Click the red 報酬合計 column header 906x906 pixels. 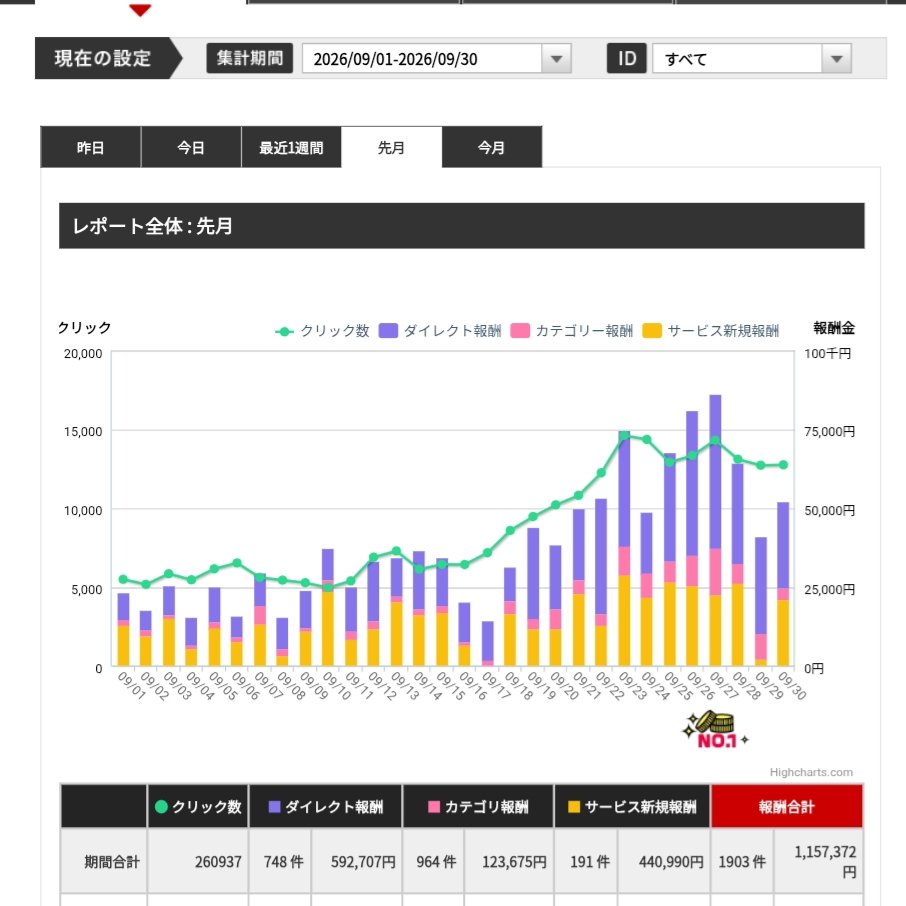[x=786, y=807]
